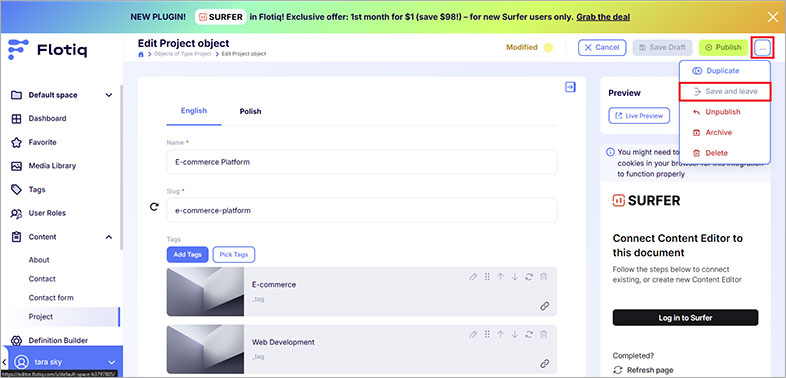This screenshot has height=378, width=786.
Task: Dismiss the promo banner with the X
Action: pos(772,17)
